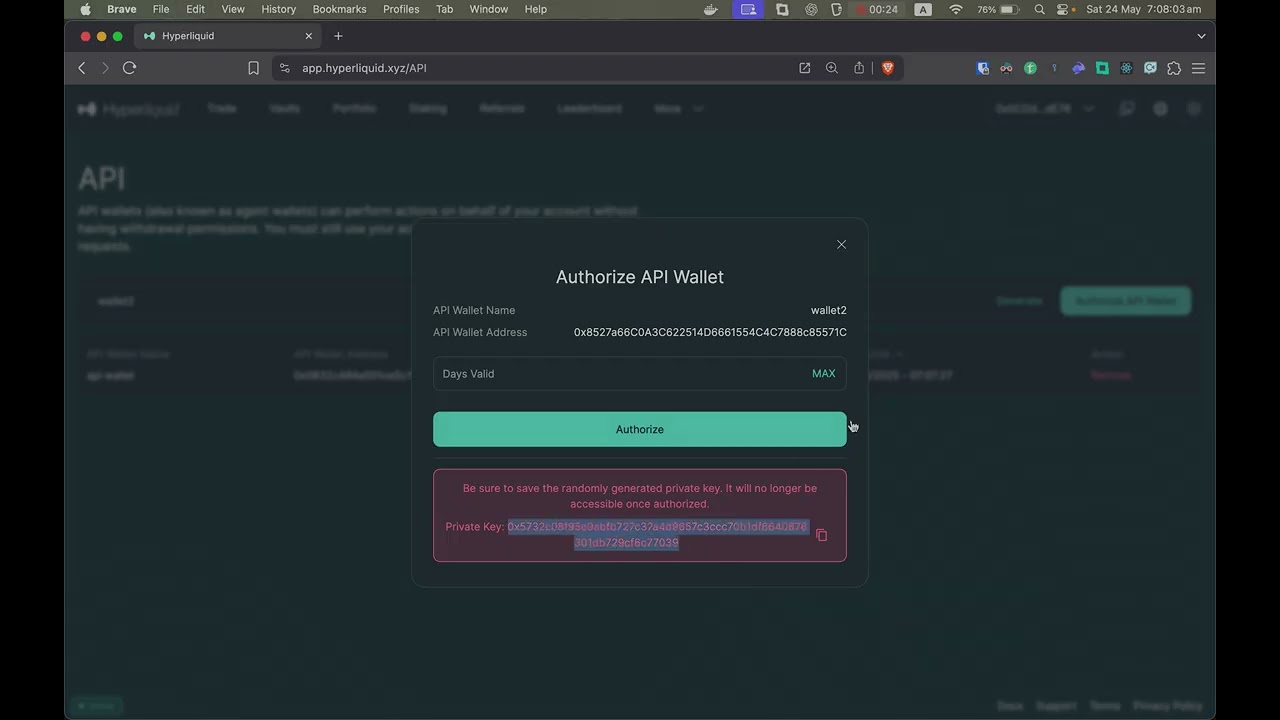Click the API wallet address value

point(710,332)
